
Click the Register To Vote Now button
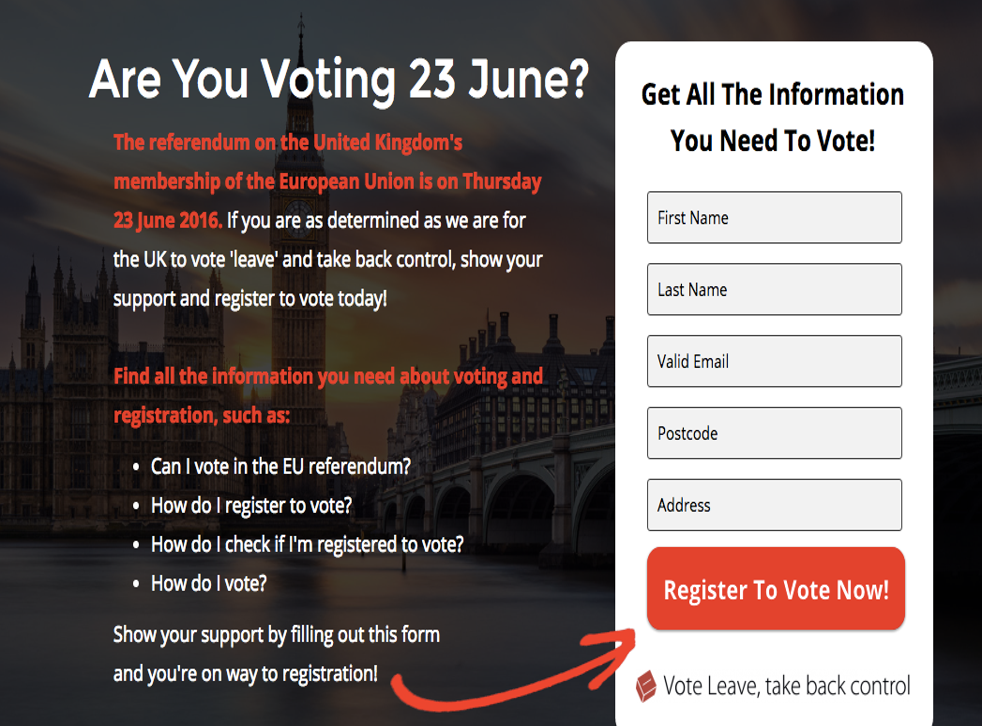point(776,589)
